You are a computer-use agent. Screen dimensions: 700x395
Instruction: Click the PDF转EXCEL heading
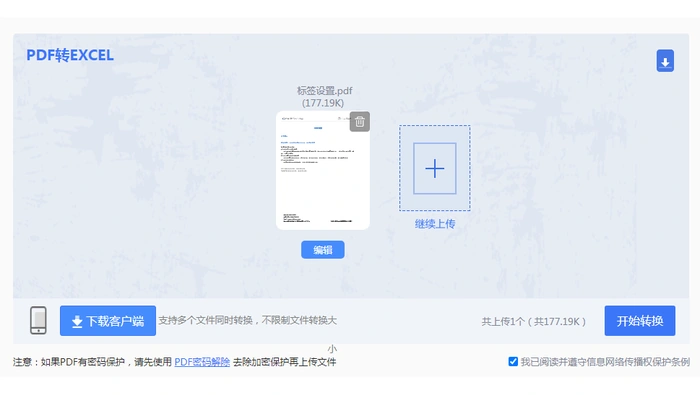coord(70,55)
